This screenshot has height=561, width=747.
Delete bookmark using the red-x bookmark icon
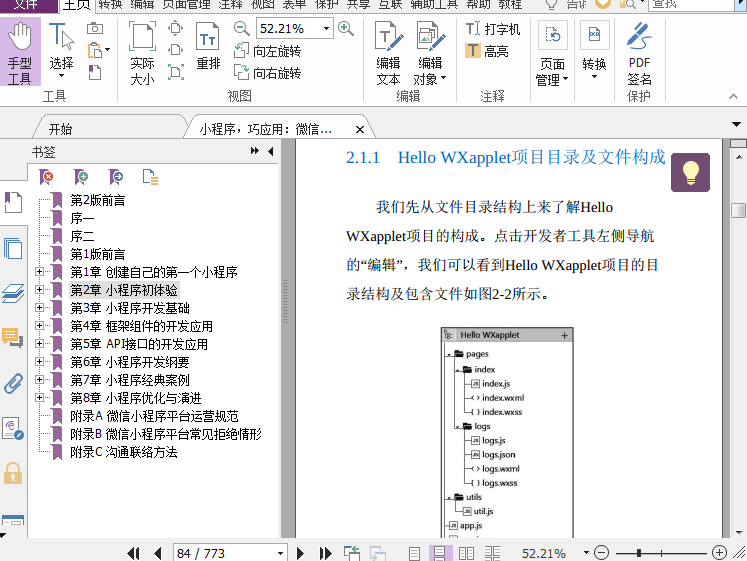click(x=46, y=177)
